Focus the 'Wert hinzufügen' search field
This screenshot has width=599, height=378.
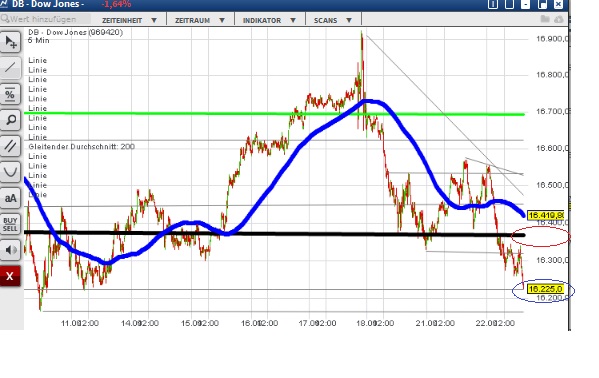(x=45, y=19)
